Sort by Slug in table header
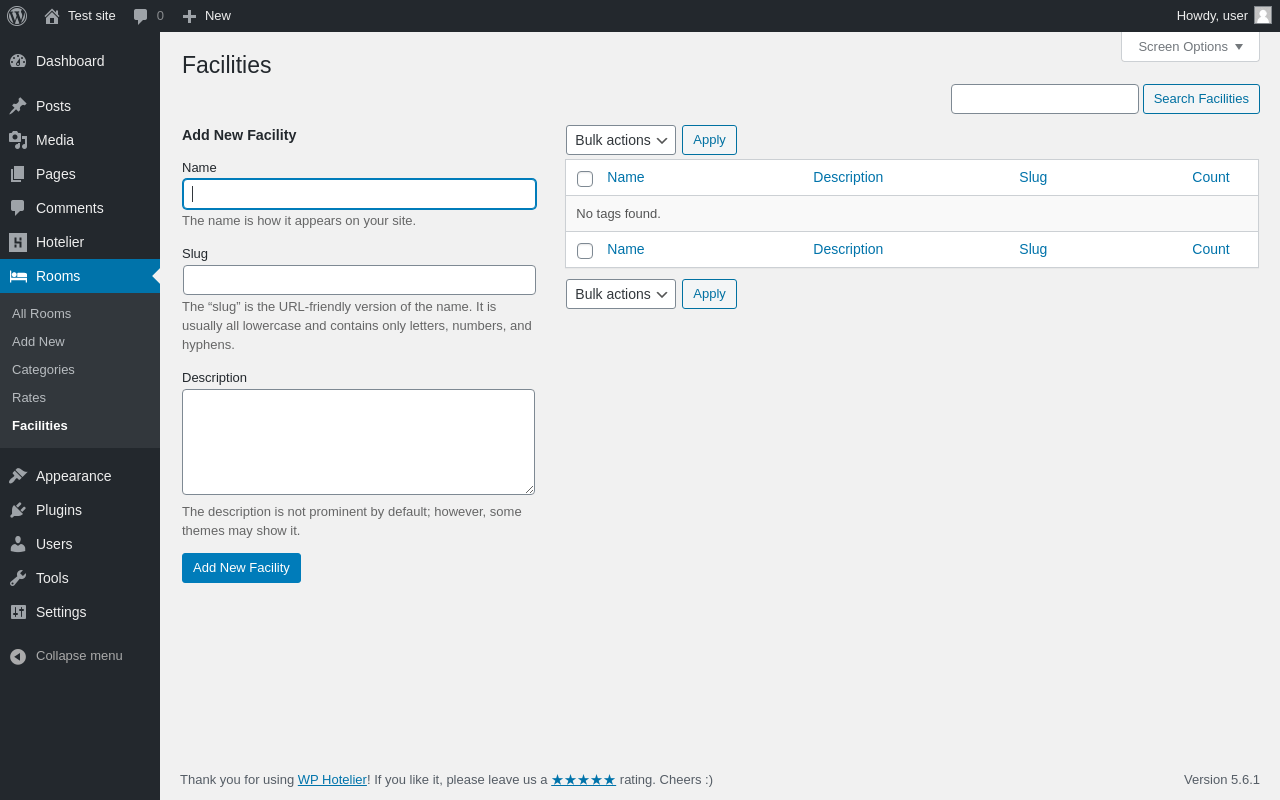Viewport: 1280px width, 800px height. pyautogui.click(x=1033, y=177)
